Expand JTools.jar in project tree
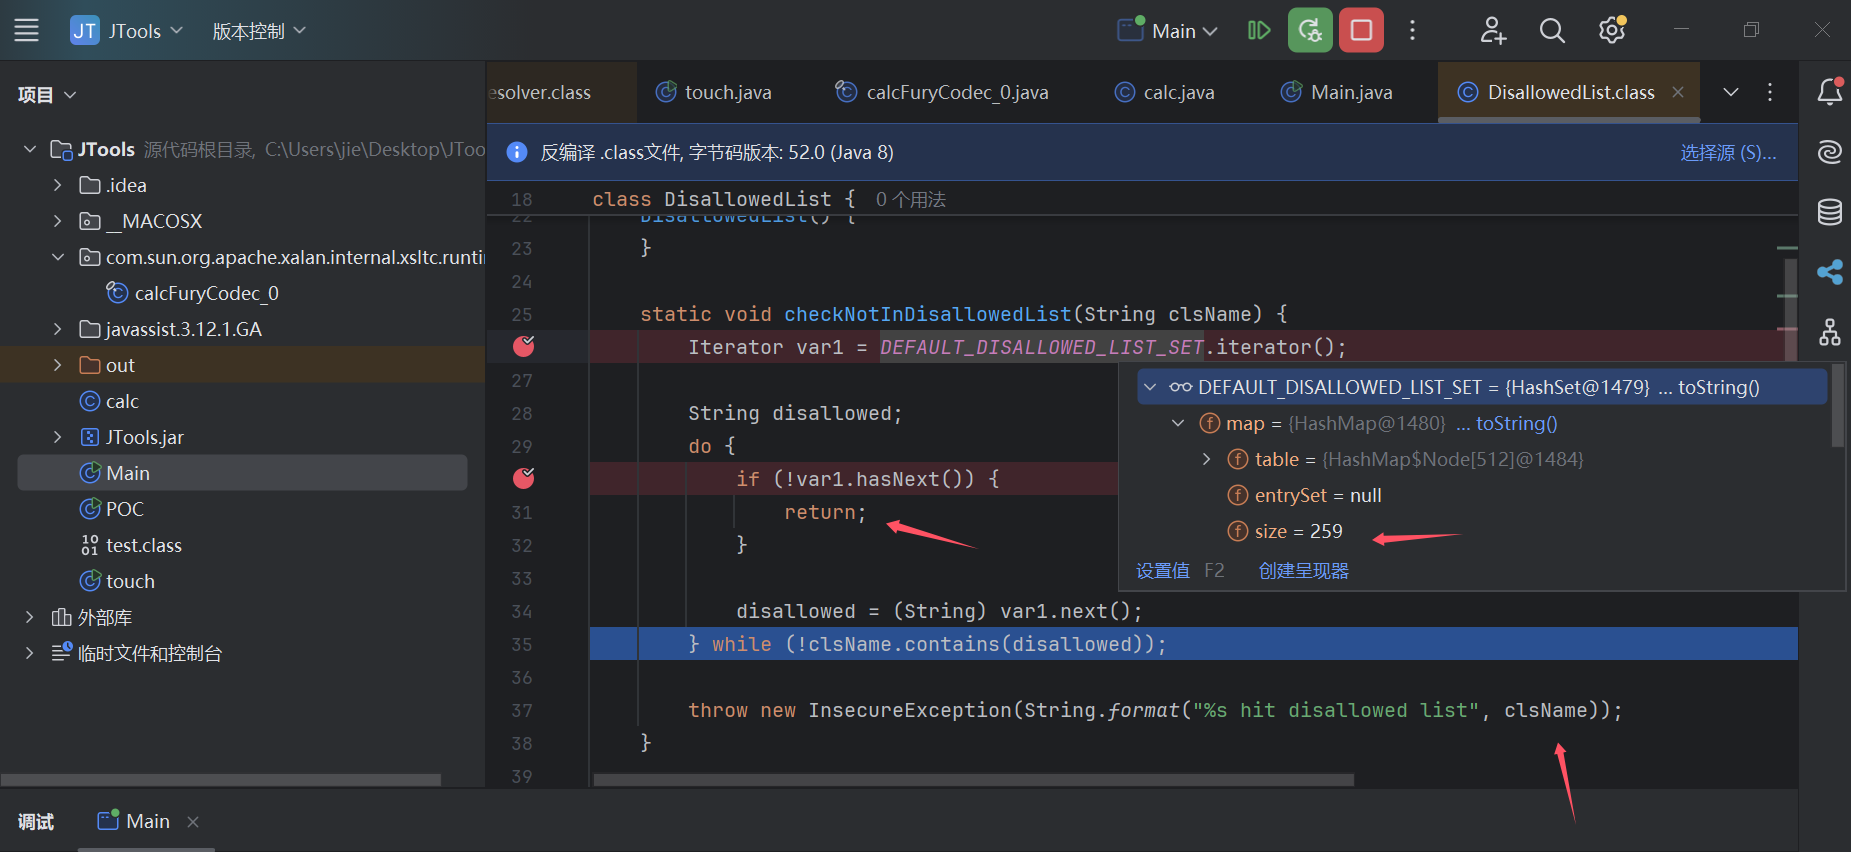The height and width of the screenshot is (852, 1851). [58, 437]
